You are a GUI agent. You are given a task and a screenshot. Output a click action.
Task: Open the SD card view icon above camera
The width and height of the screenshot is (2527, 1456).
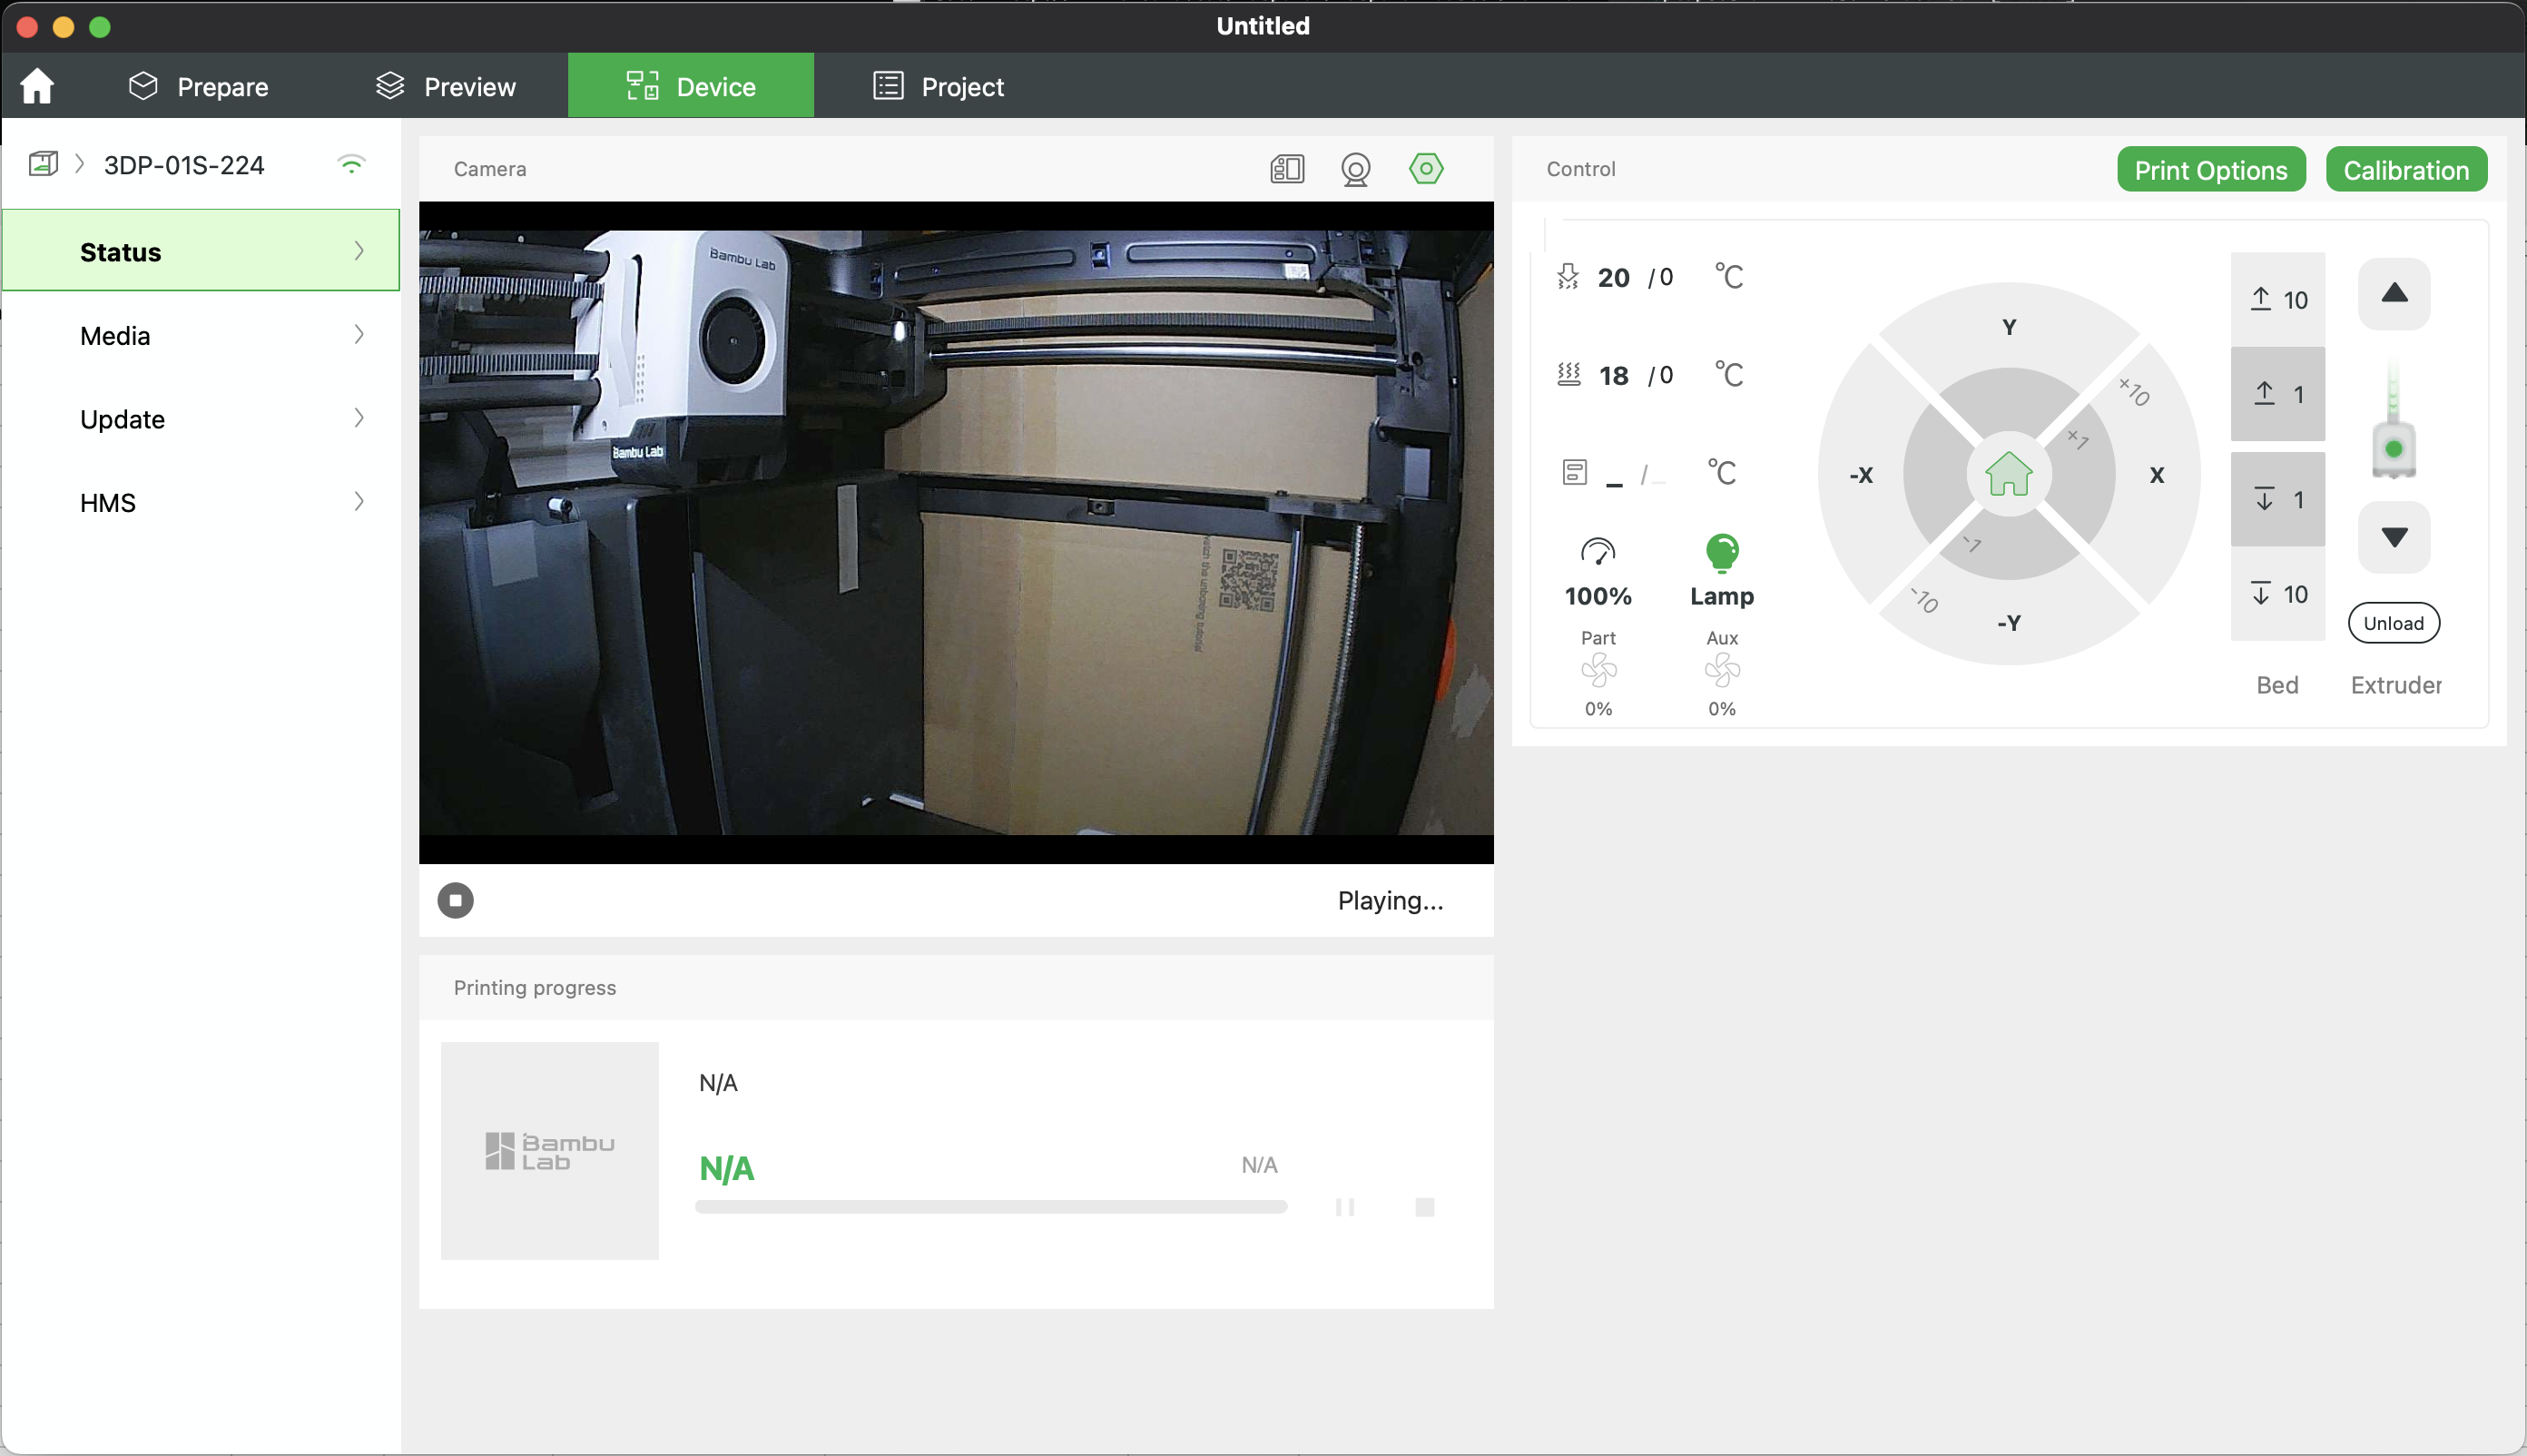click(1287, 169)
